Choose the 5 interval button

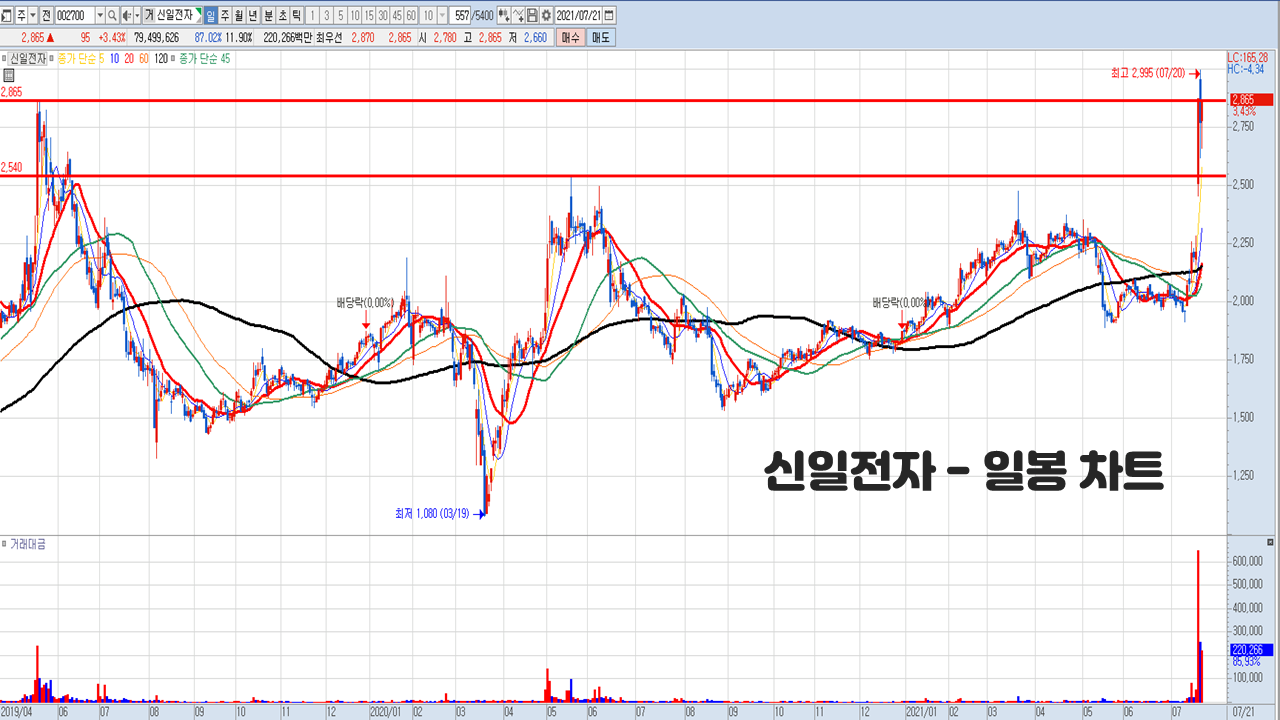pyautogui.click(x=341, y=15)
